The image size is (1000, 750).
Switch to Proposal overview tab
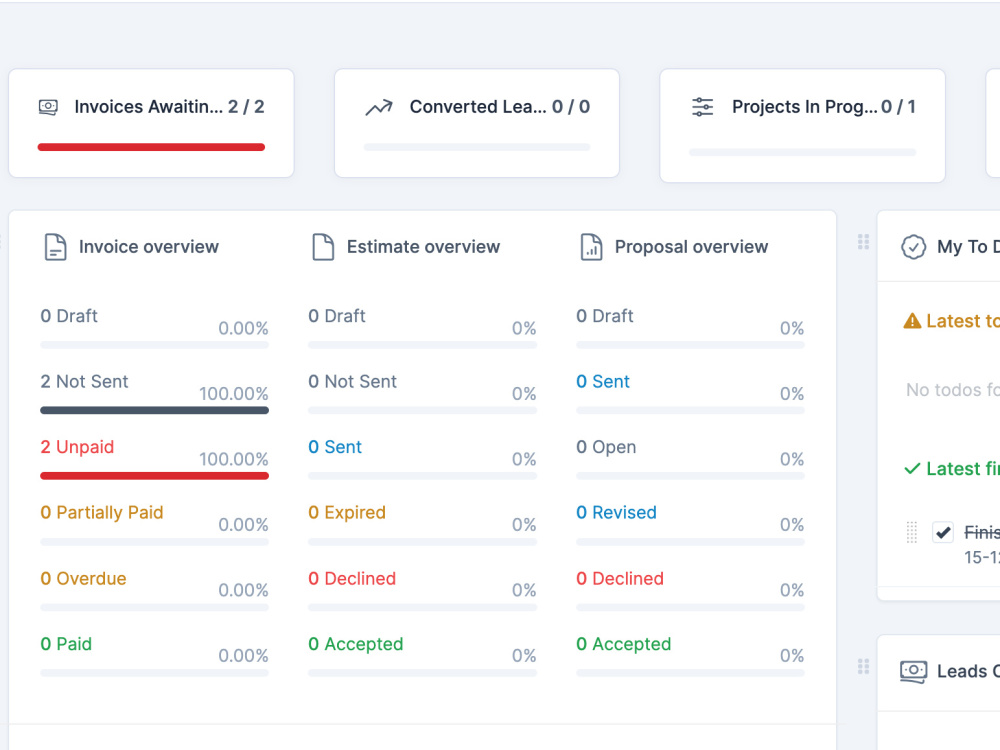[x=691, y=247]
